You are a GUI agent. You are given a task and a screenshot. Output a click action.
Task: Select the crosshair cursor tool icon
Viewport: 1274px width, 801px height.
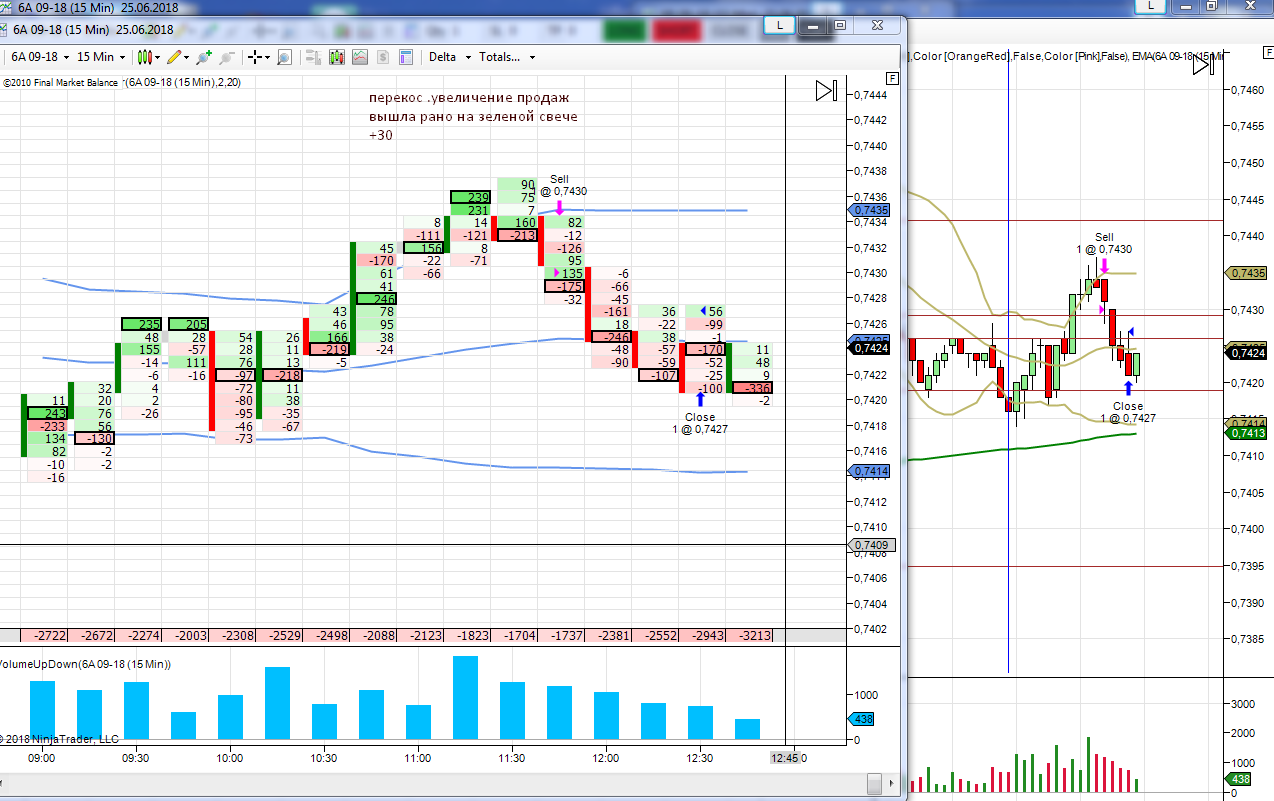pos(256,57)
